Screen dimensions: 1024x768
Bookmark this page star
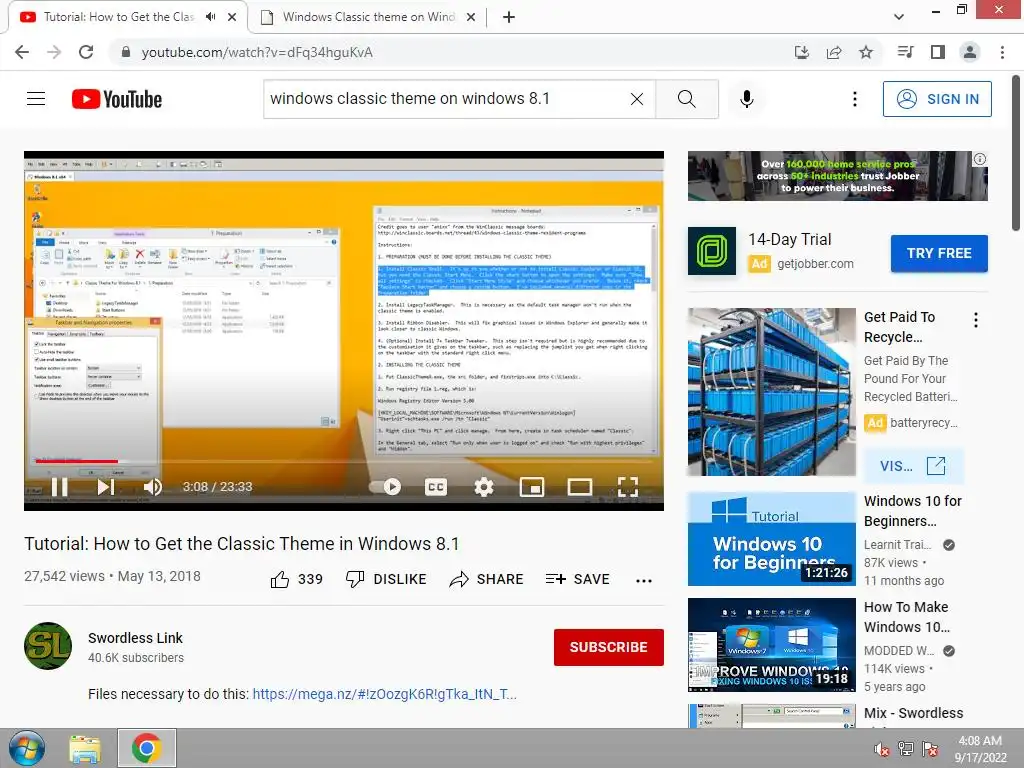coord(866,52)
